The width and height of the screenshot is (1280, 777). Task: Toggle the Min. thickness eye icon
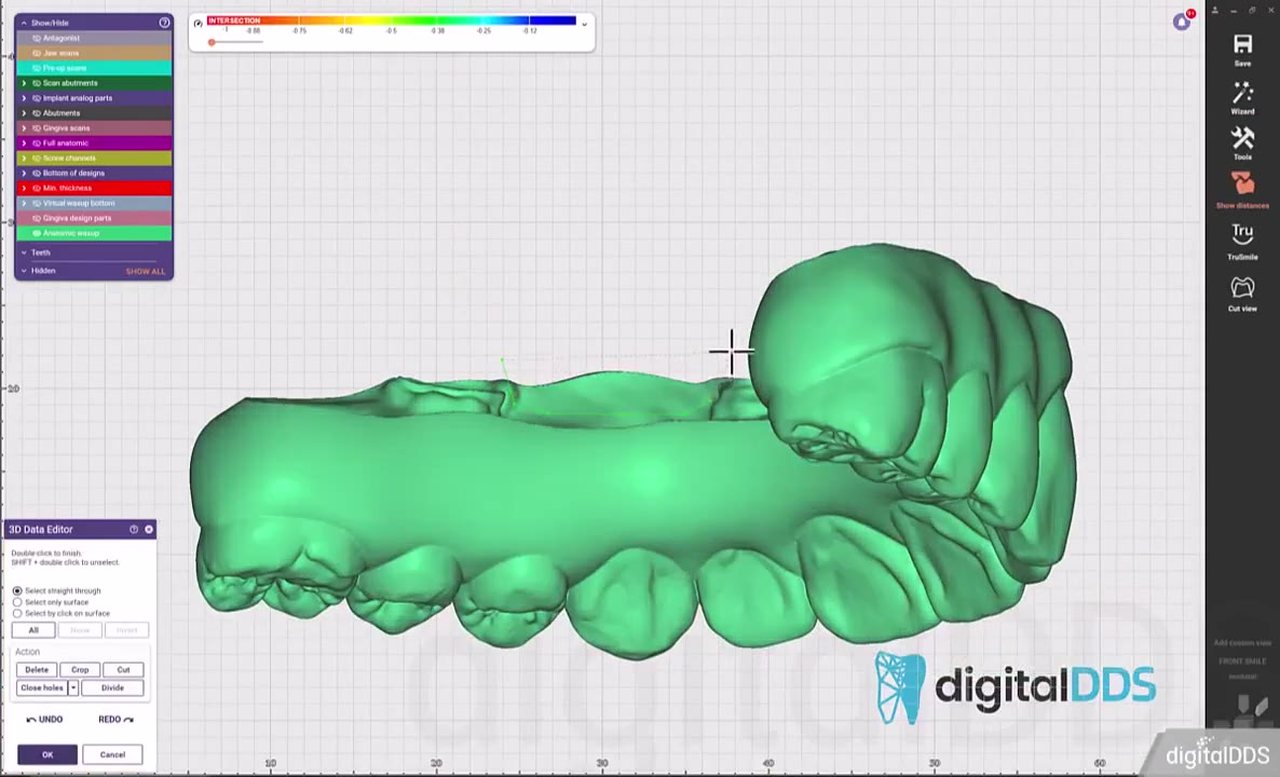37,188
